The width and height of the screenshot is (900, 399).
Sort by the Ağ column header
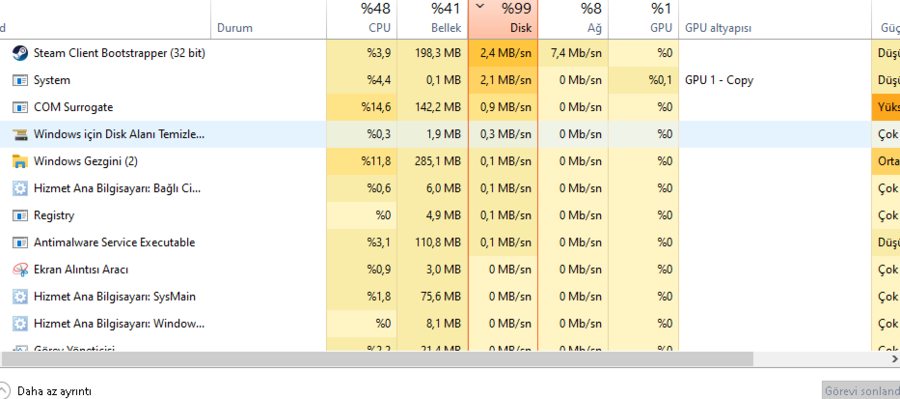tap(573, 20)
